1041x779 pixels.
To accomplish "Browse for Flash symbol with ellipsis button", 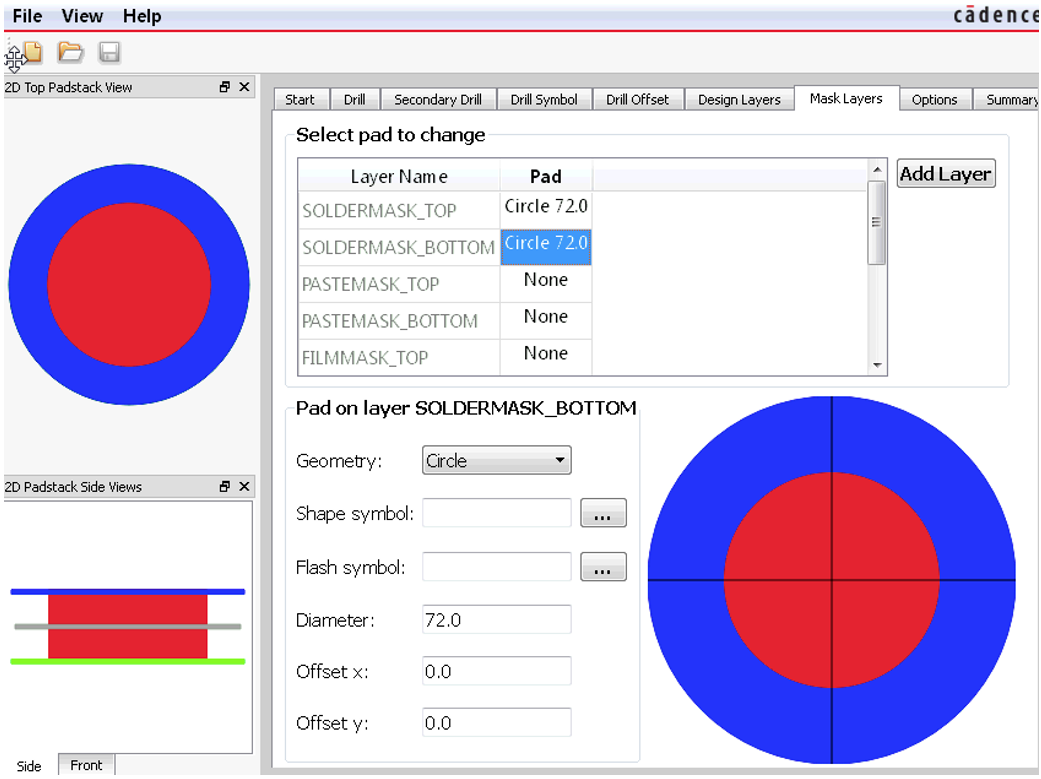I will (603, 568).
